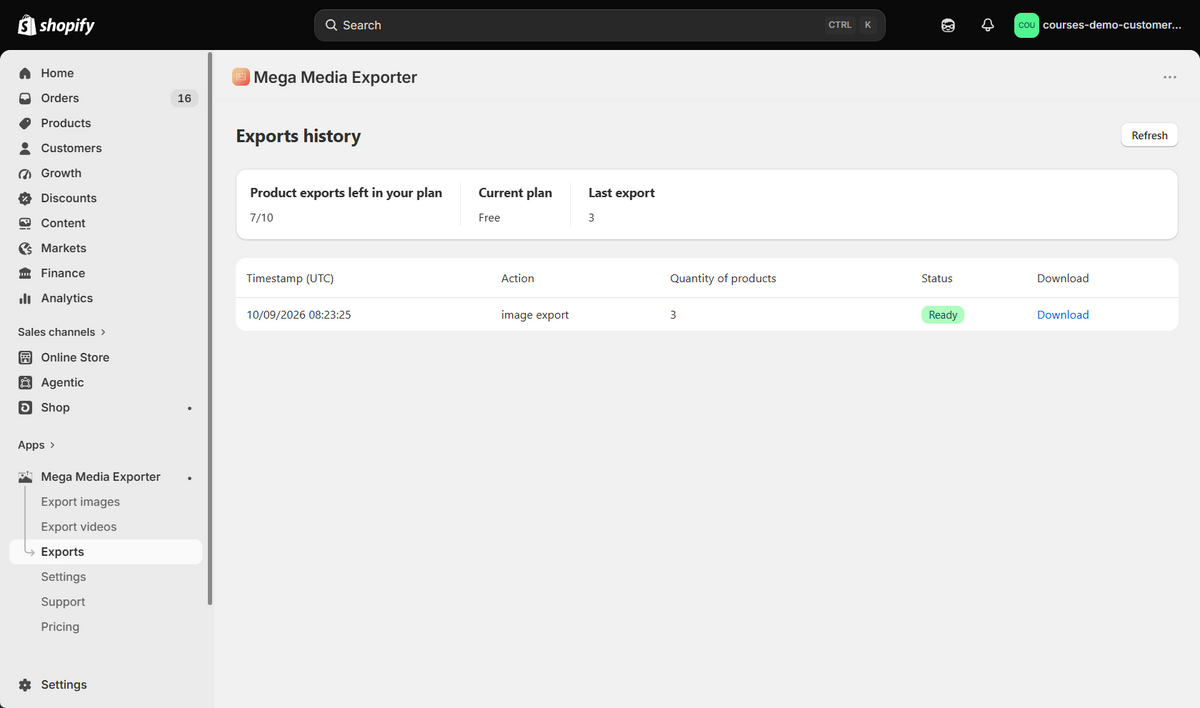Click the 'Last export' label

pyautogui.click(x=622, y=193)
